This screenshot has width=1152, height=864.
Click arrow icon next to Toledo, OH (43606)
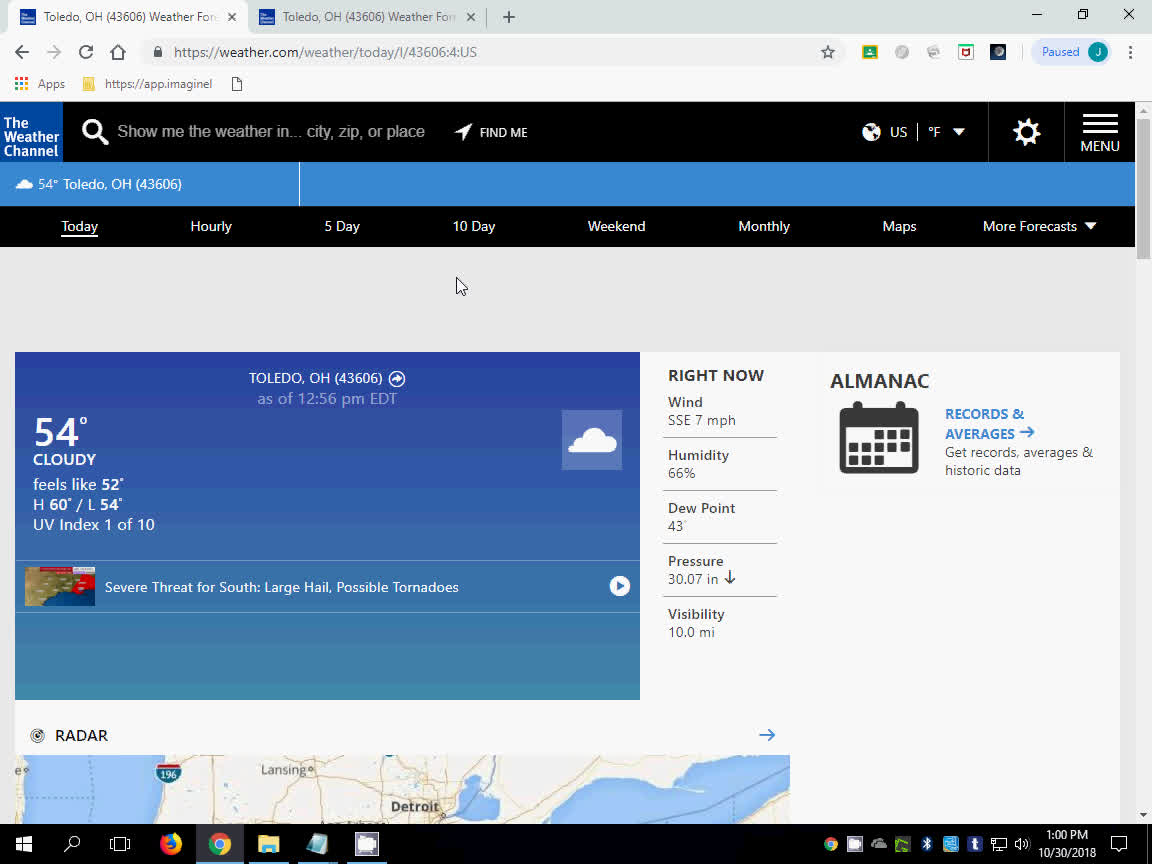point(397,378)
